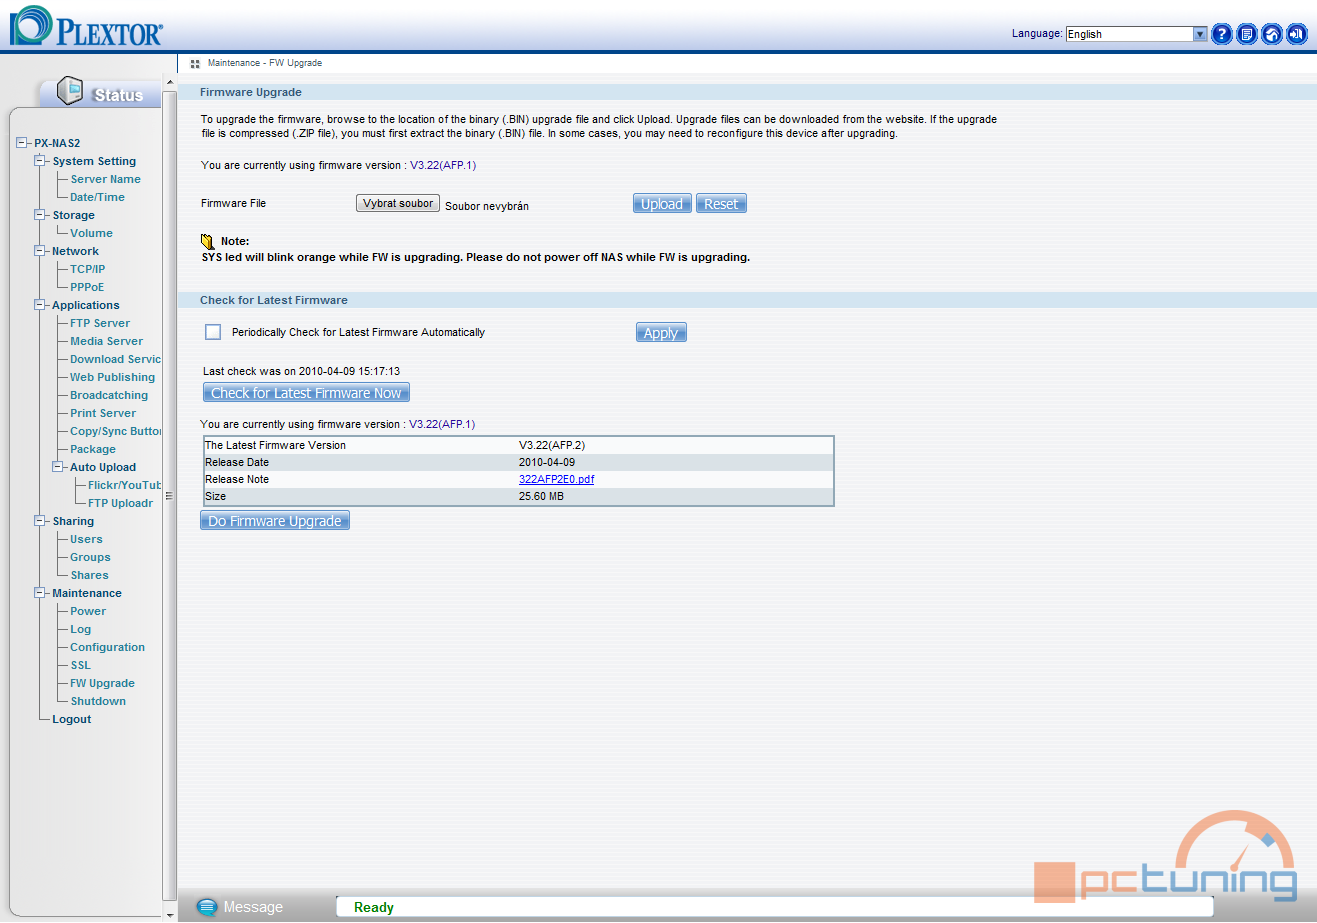Select Server Name in tree
1317x923 pixels.
[105, 179]
